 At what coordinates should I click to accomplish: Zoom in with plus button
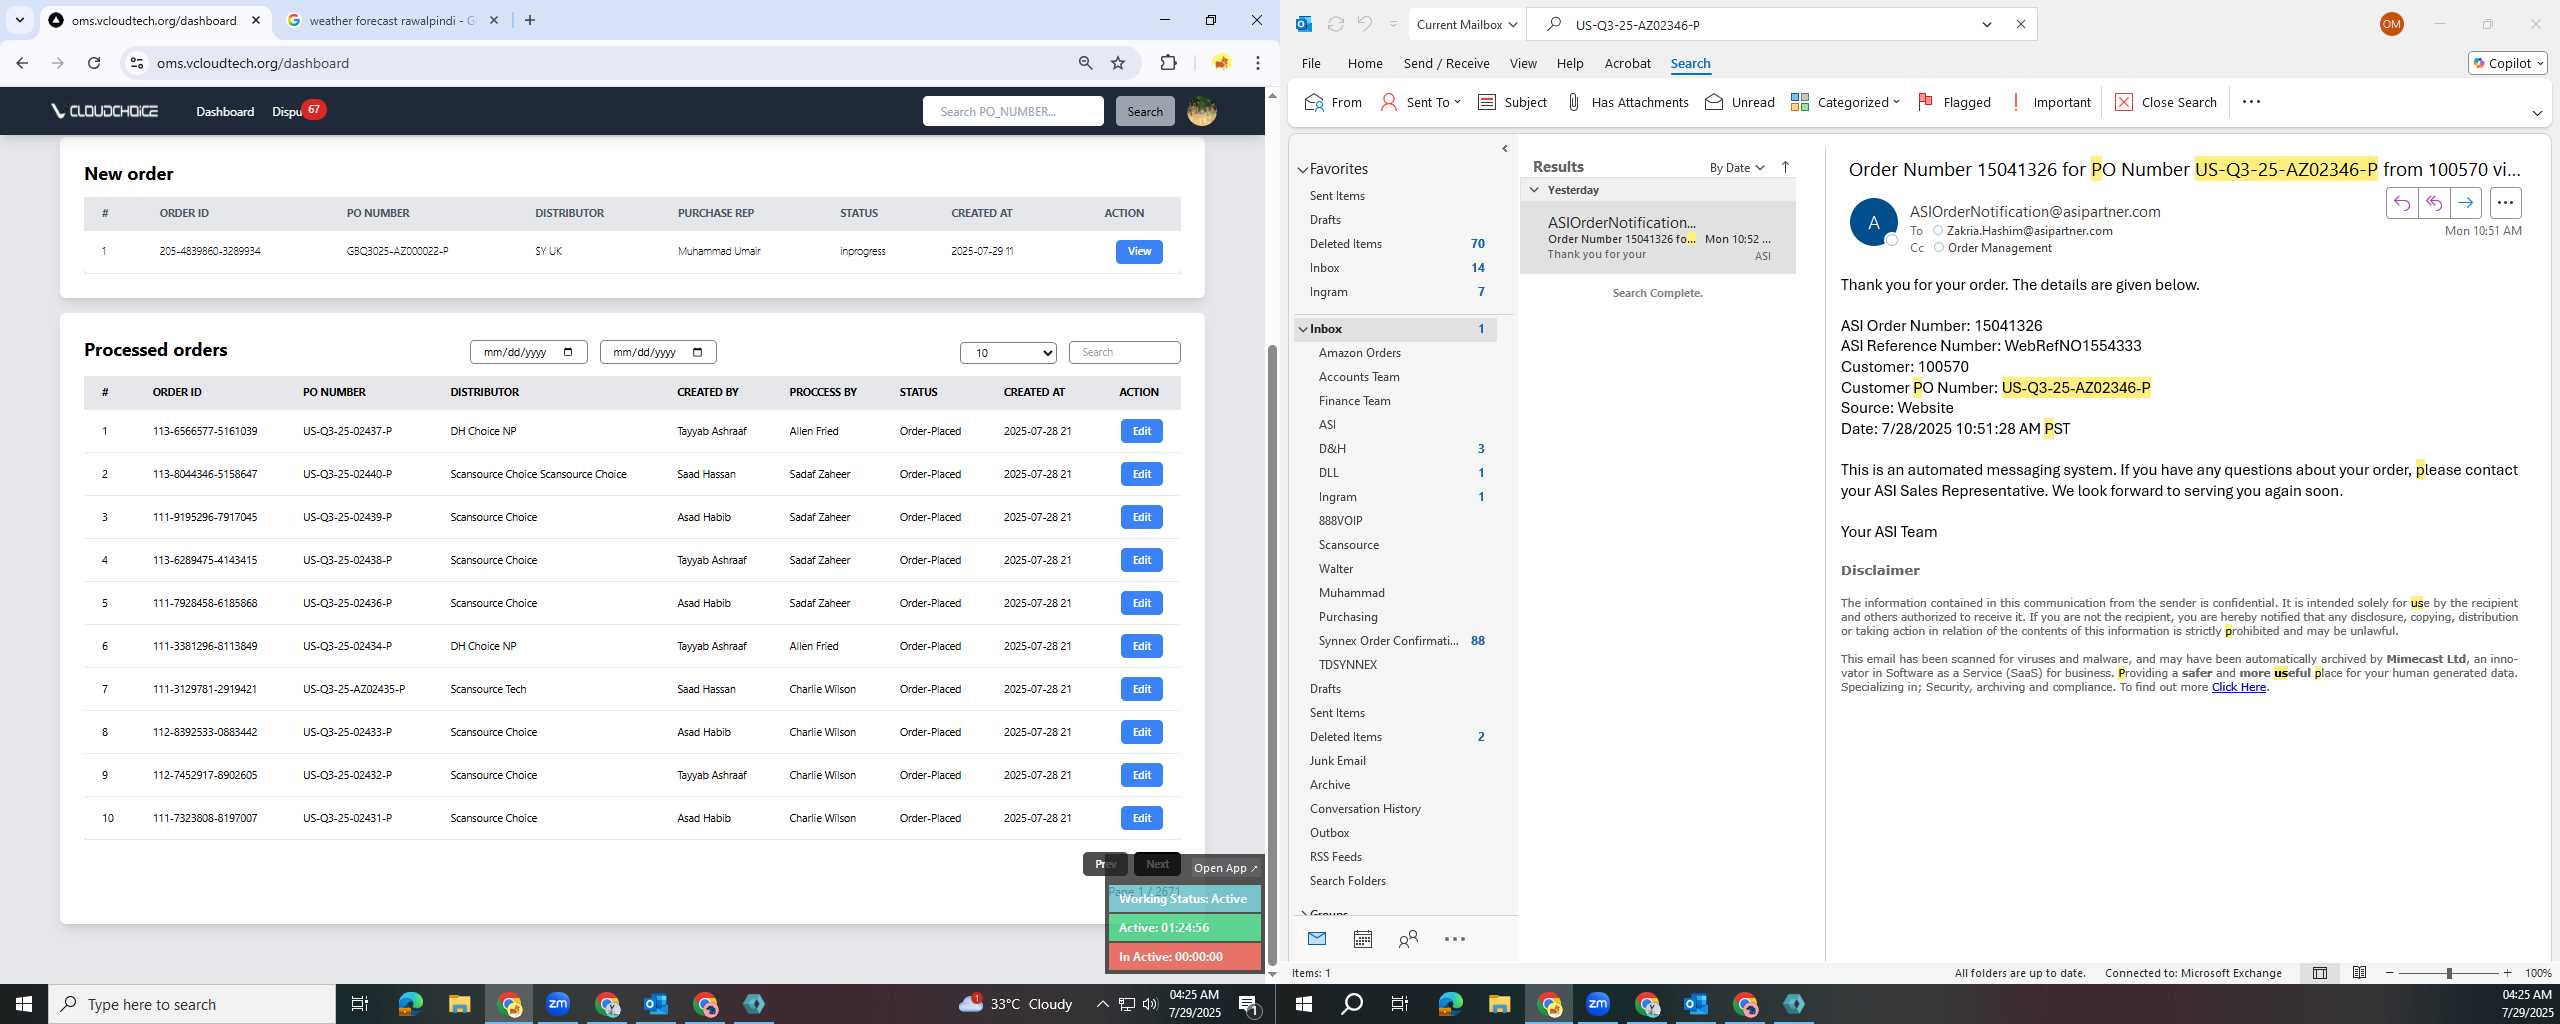point(2506,973)
